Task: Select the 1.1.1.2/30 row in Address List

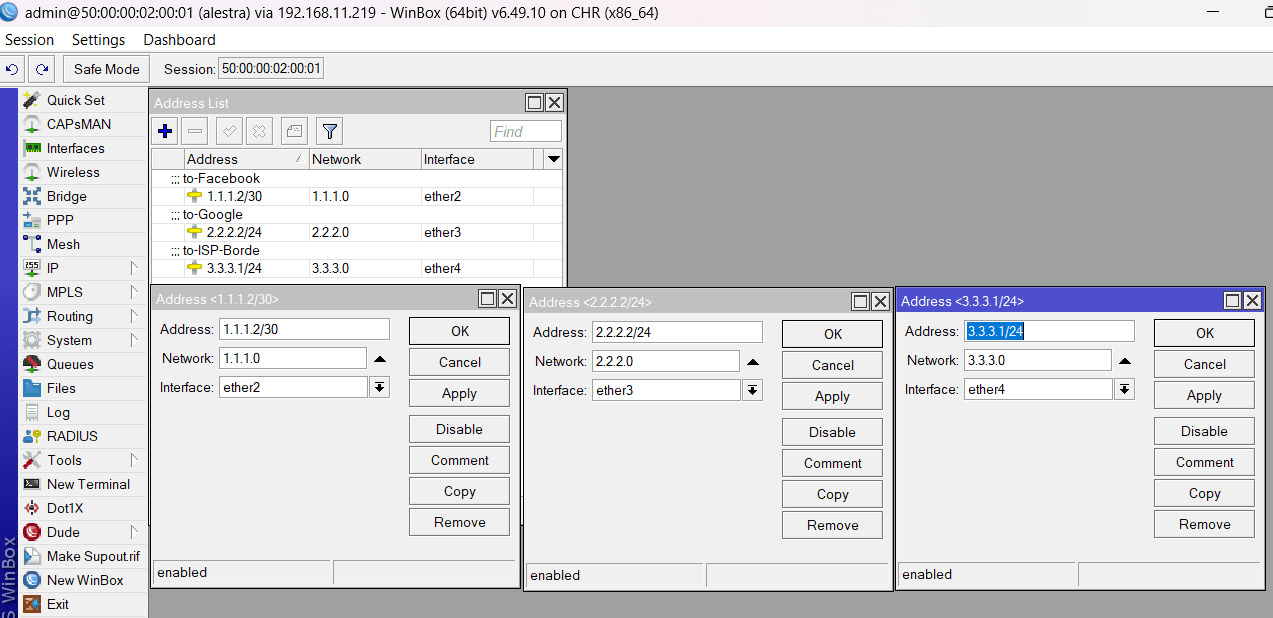Action: [x=357, y=196]
